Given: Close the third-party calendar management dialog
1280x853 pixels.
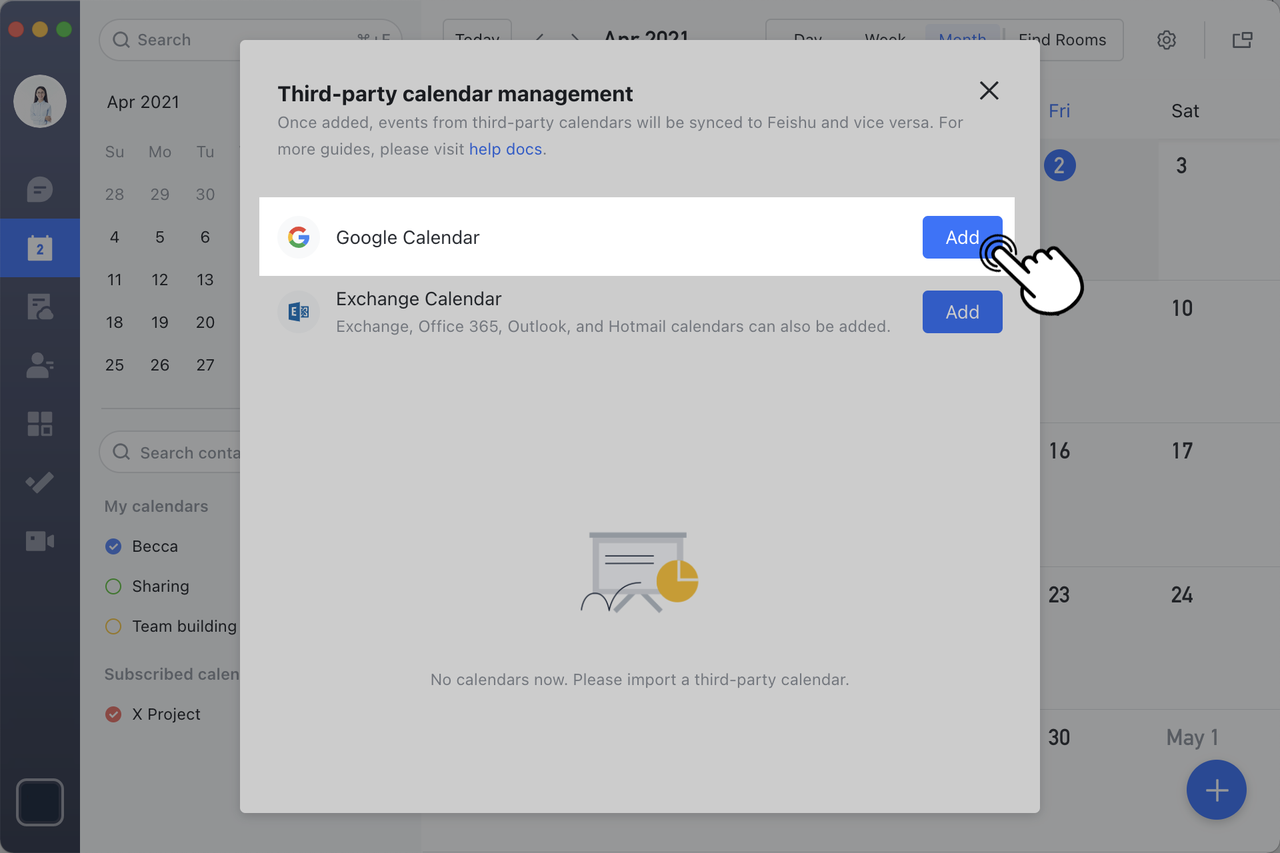Looking at the screenshot, I should pyautogui.click(x=989, y=91).
